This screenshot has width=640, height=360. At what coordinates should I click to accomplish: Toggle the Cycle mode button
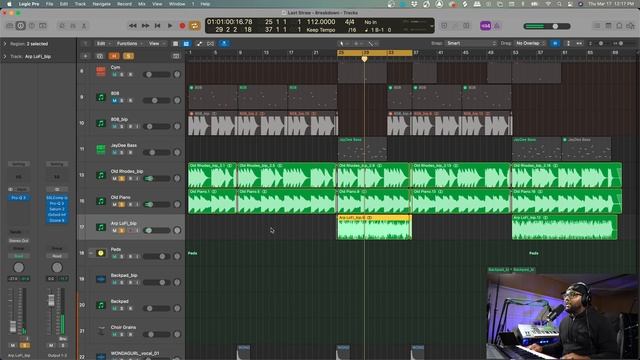[195, 26]
